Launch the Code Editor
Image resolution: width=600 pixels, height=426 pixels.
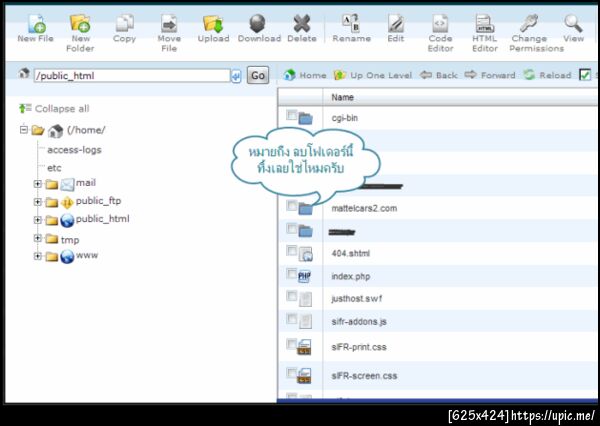440,23
